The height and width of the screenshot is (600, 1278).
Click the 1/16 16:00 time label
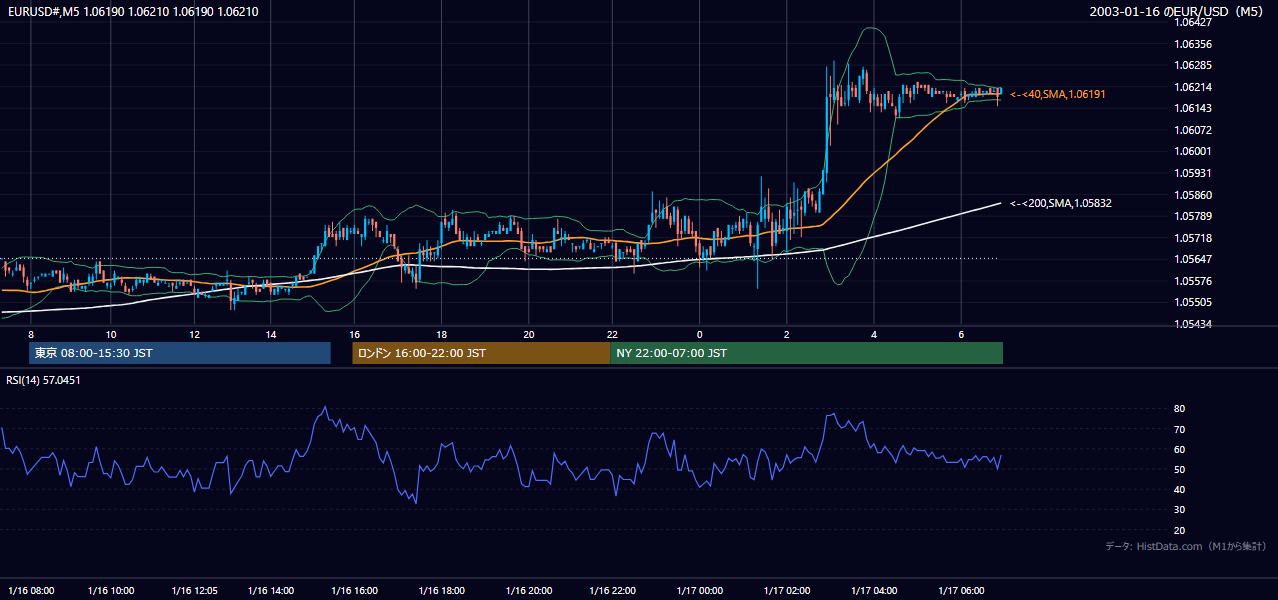355,591
